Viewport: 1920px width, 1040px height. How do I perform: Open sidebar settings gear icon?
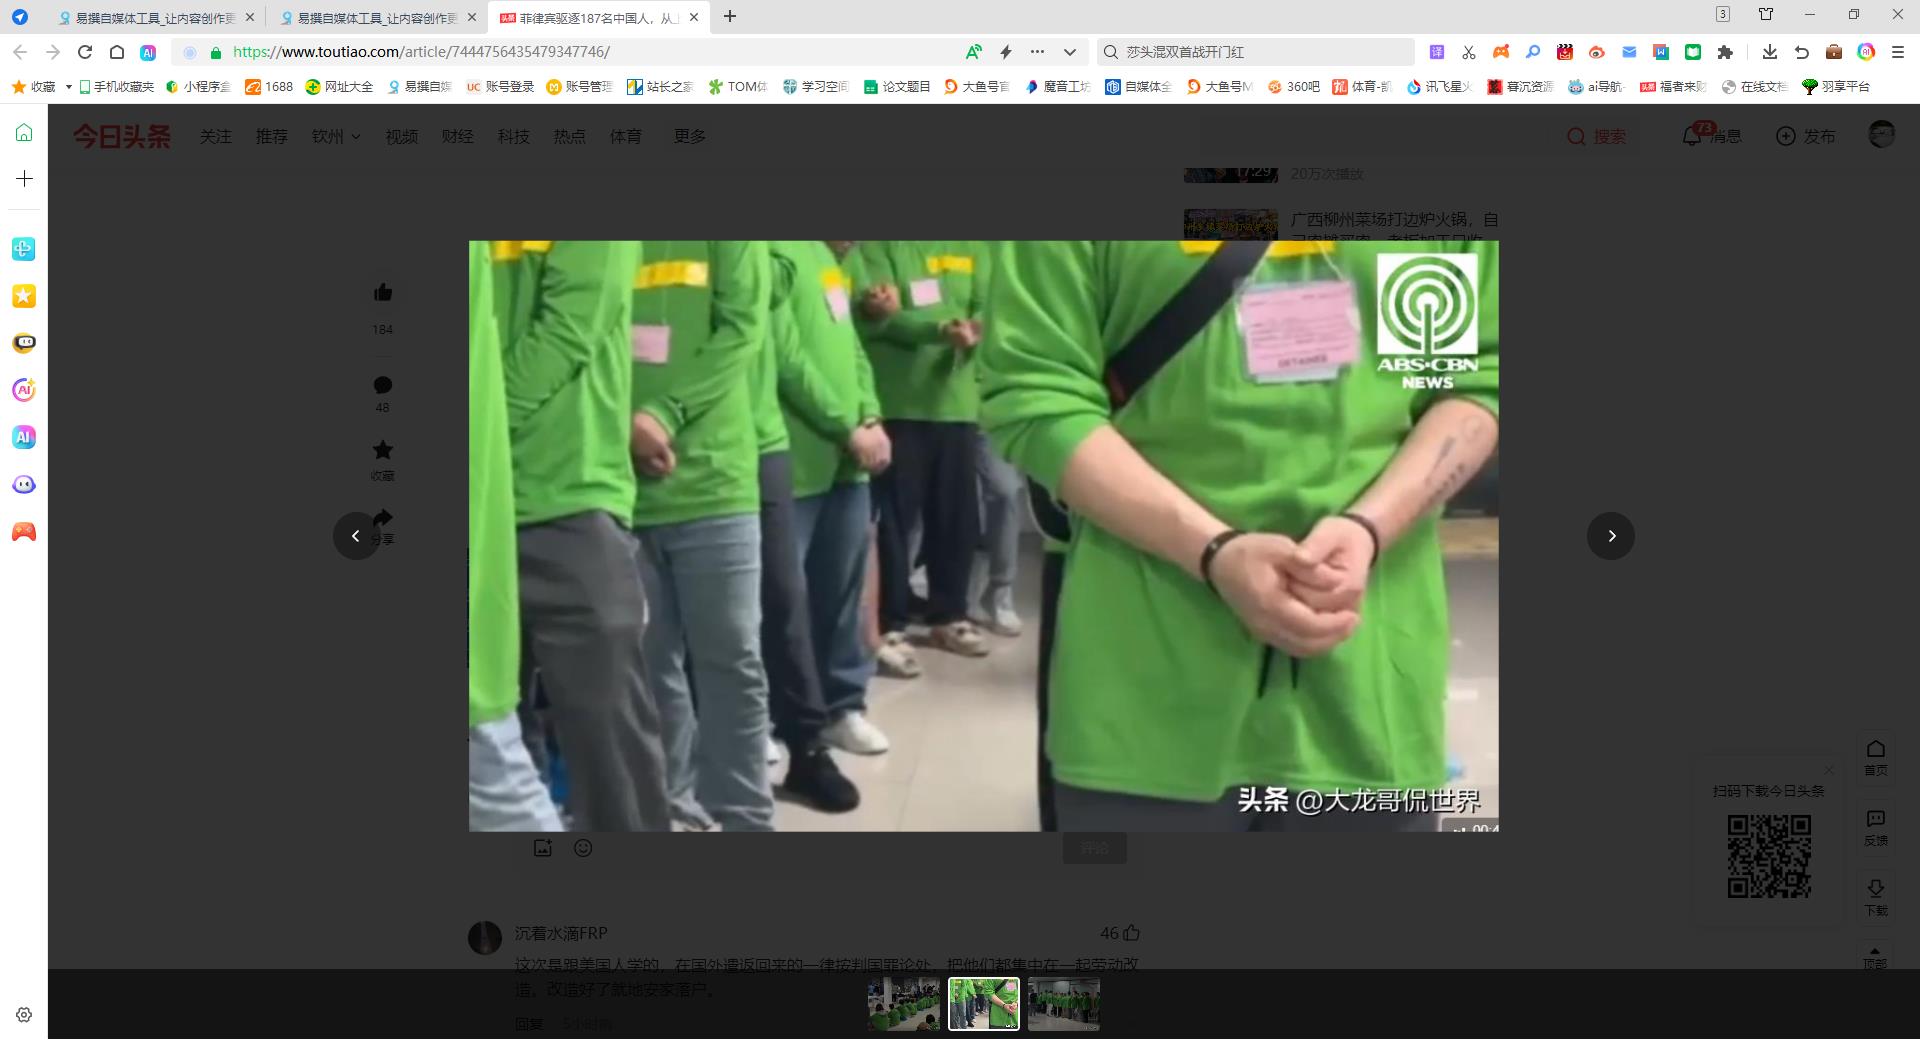pos(24,1015)
